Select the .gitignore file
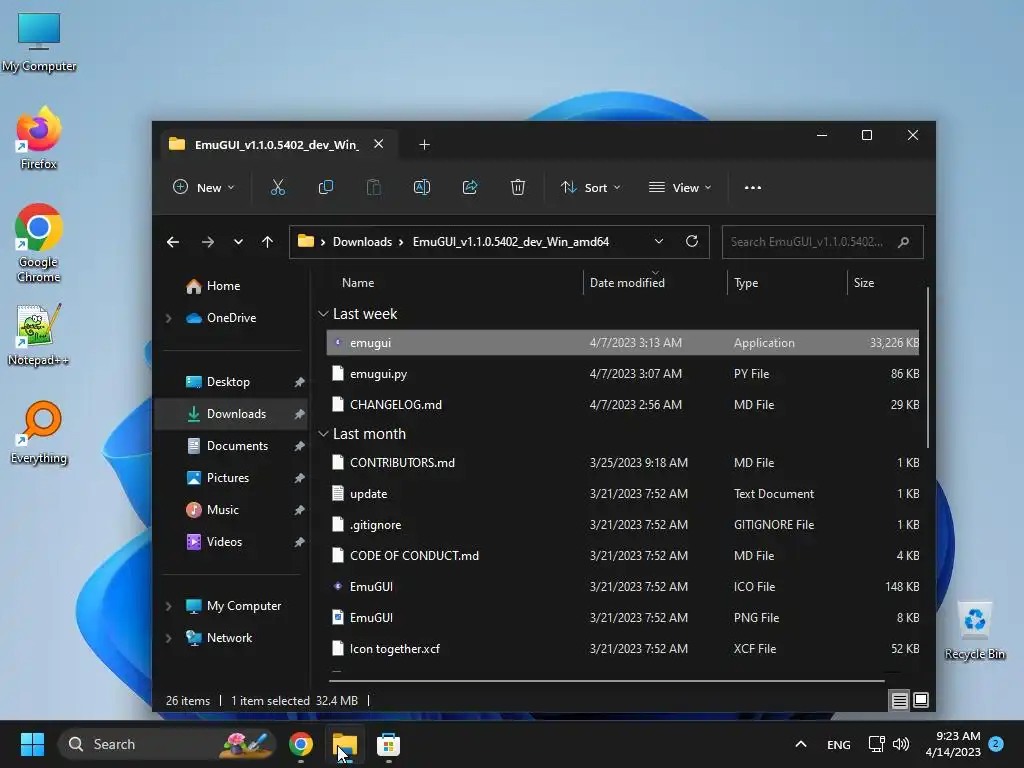The width and height of the screenshot is (1024, 768). click(x=622, y=525)
